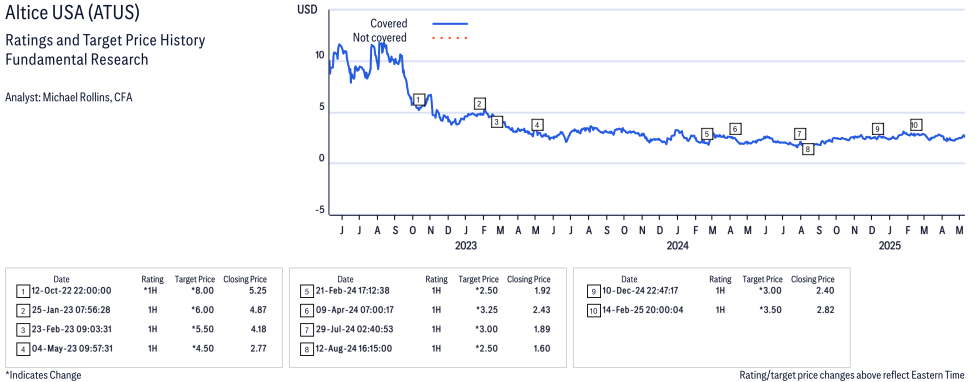The width and height of the screenshot is (975, 382).
Task: Click the red dotted Not covered legend line
Action: pos(450,38)
